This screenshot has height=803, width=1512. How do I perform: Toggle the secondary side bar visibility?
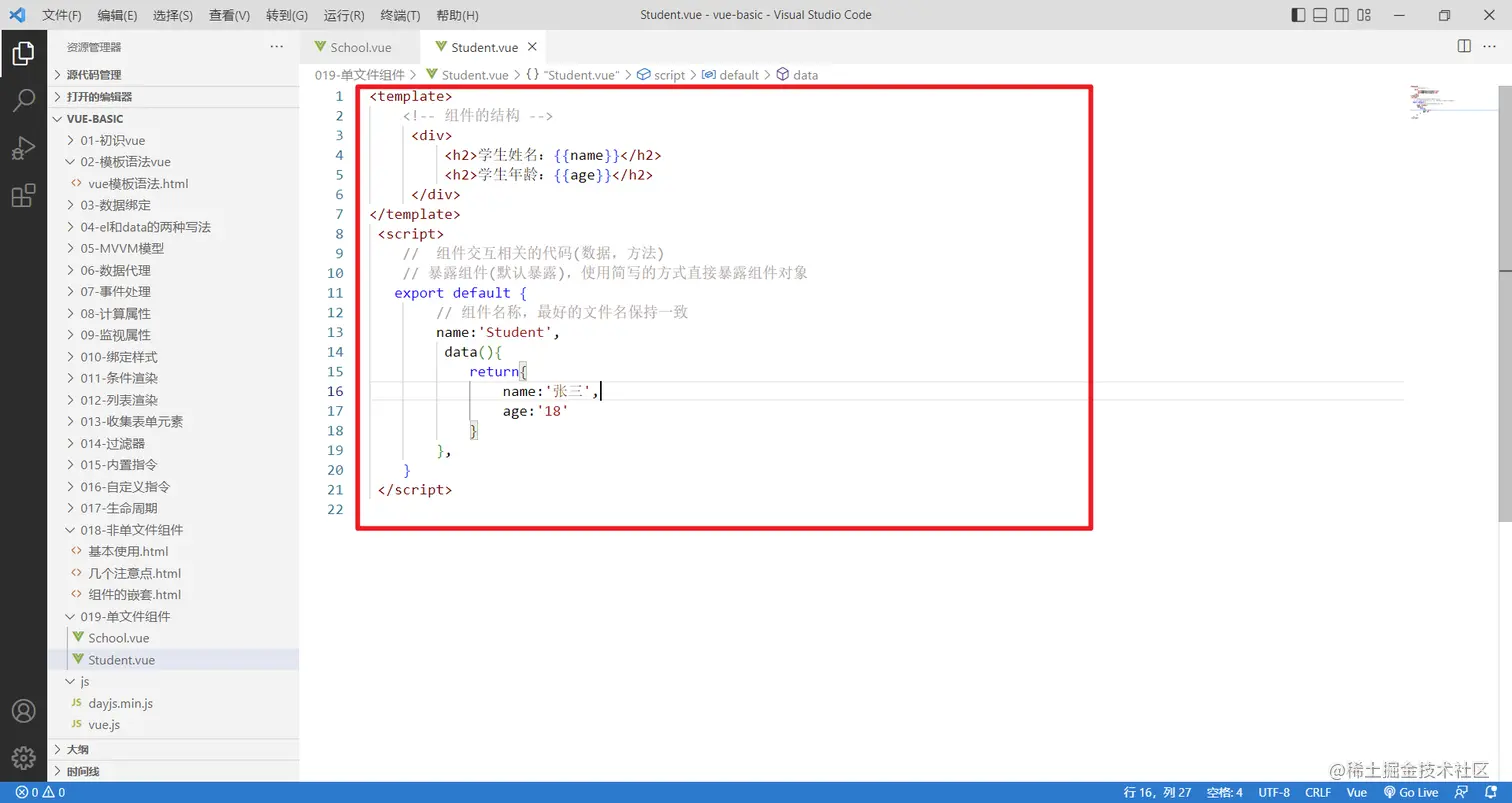tap(1343, 15)
